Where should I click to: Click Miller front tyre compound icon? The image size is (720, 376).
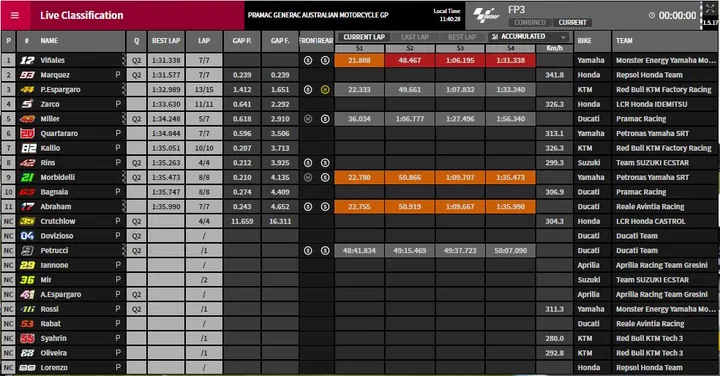308,119
